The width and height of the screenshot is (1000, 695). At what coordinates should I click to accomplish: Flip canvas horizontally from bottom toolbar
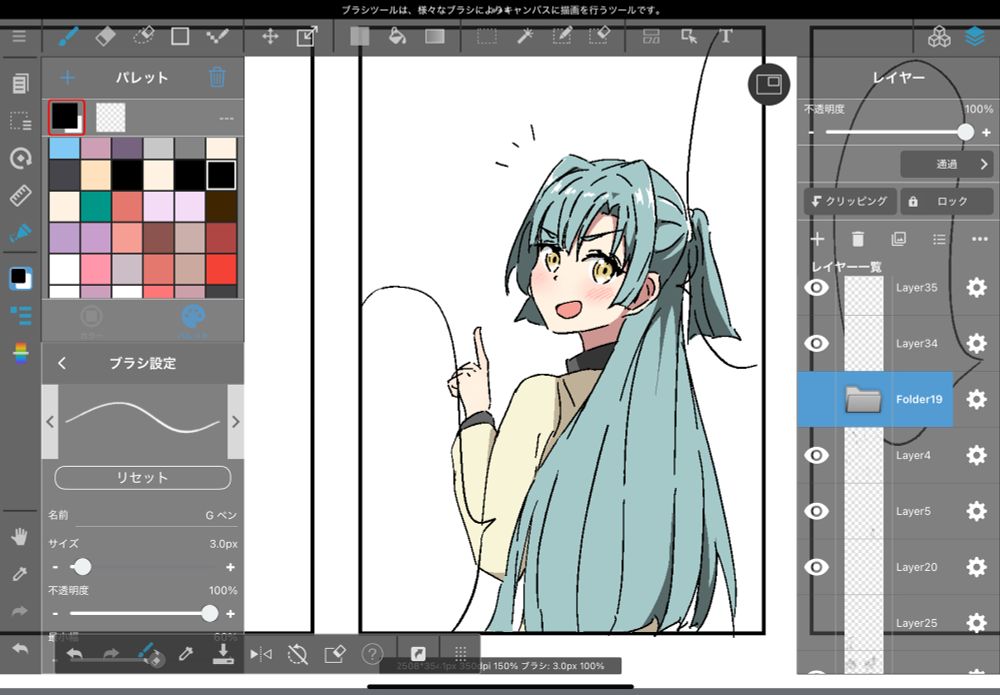[x=261, y=654]
